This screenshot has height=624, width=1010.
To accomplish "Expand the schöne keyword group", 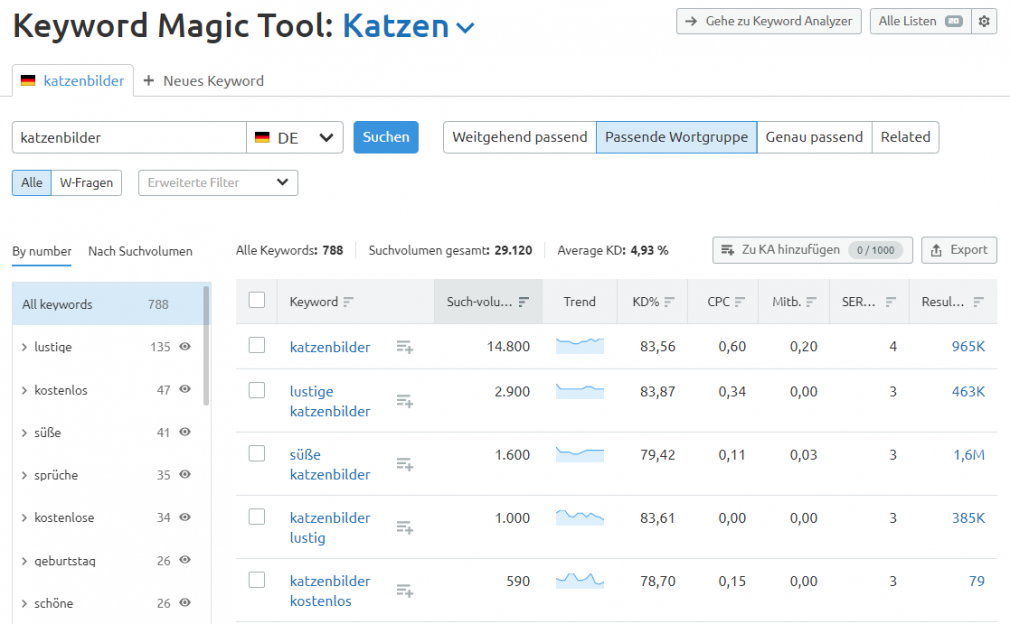I will [24, 603].
